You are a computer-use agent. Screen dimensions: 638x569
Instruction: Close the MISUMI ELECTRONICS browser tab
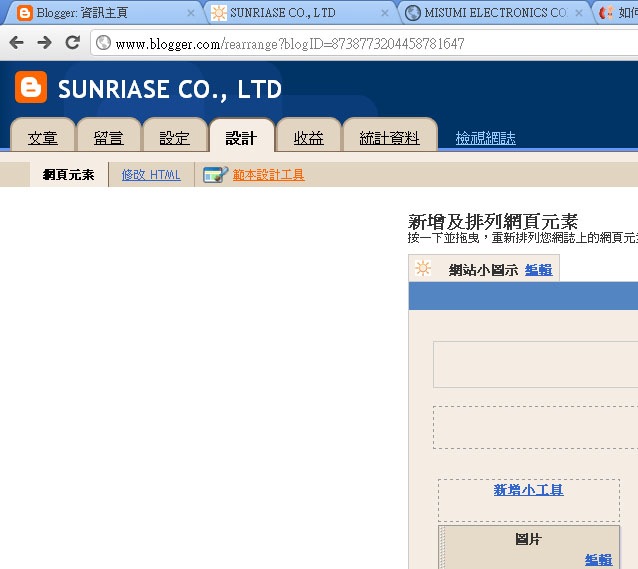[x=579, y=13]
